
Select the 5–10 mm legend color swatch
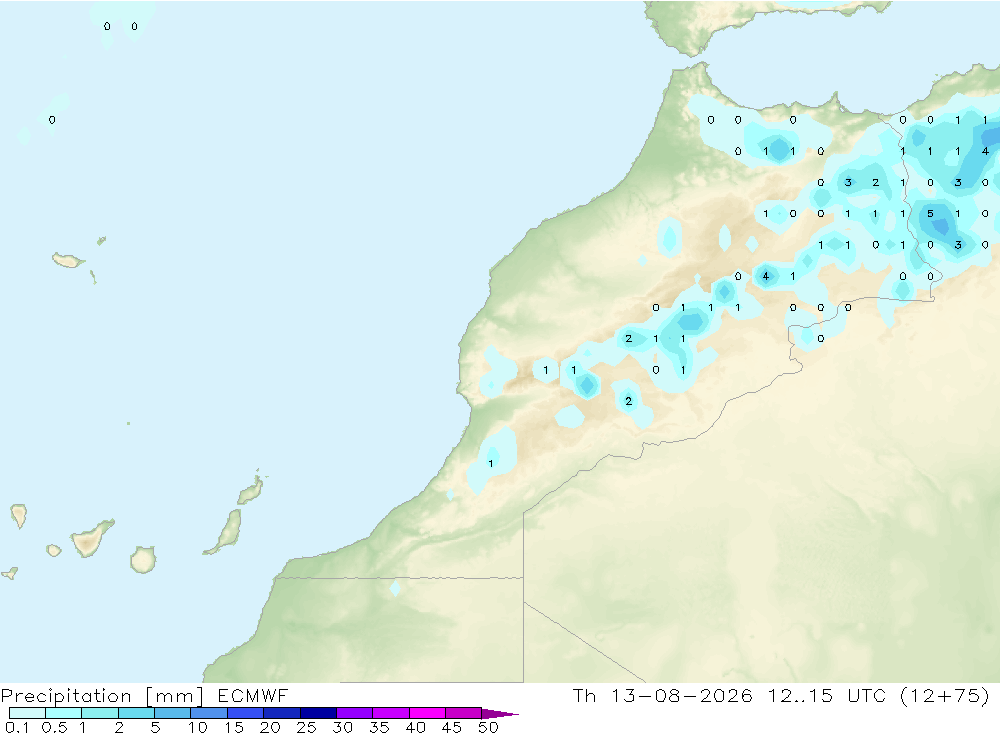(172, 713)
